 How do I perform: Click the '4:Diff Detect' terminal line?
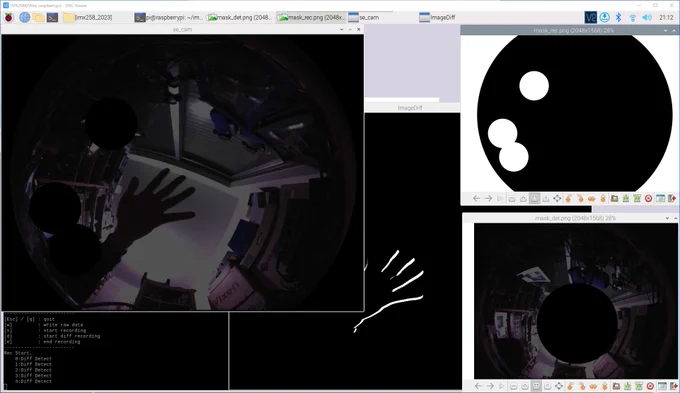33,381
